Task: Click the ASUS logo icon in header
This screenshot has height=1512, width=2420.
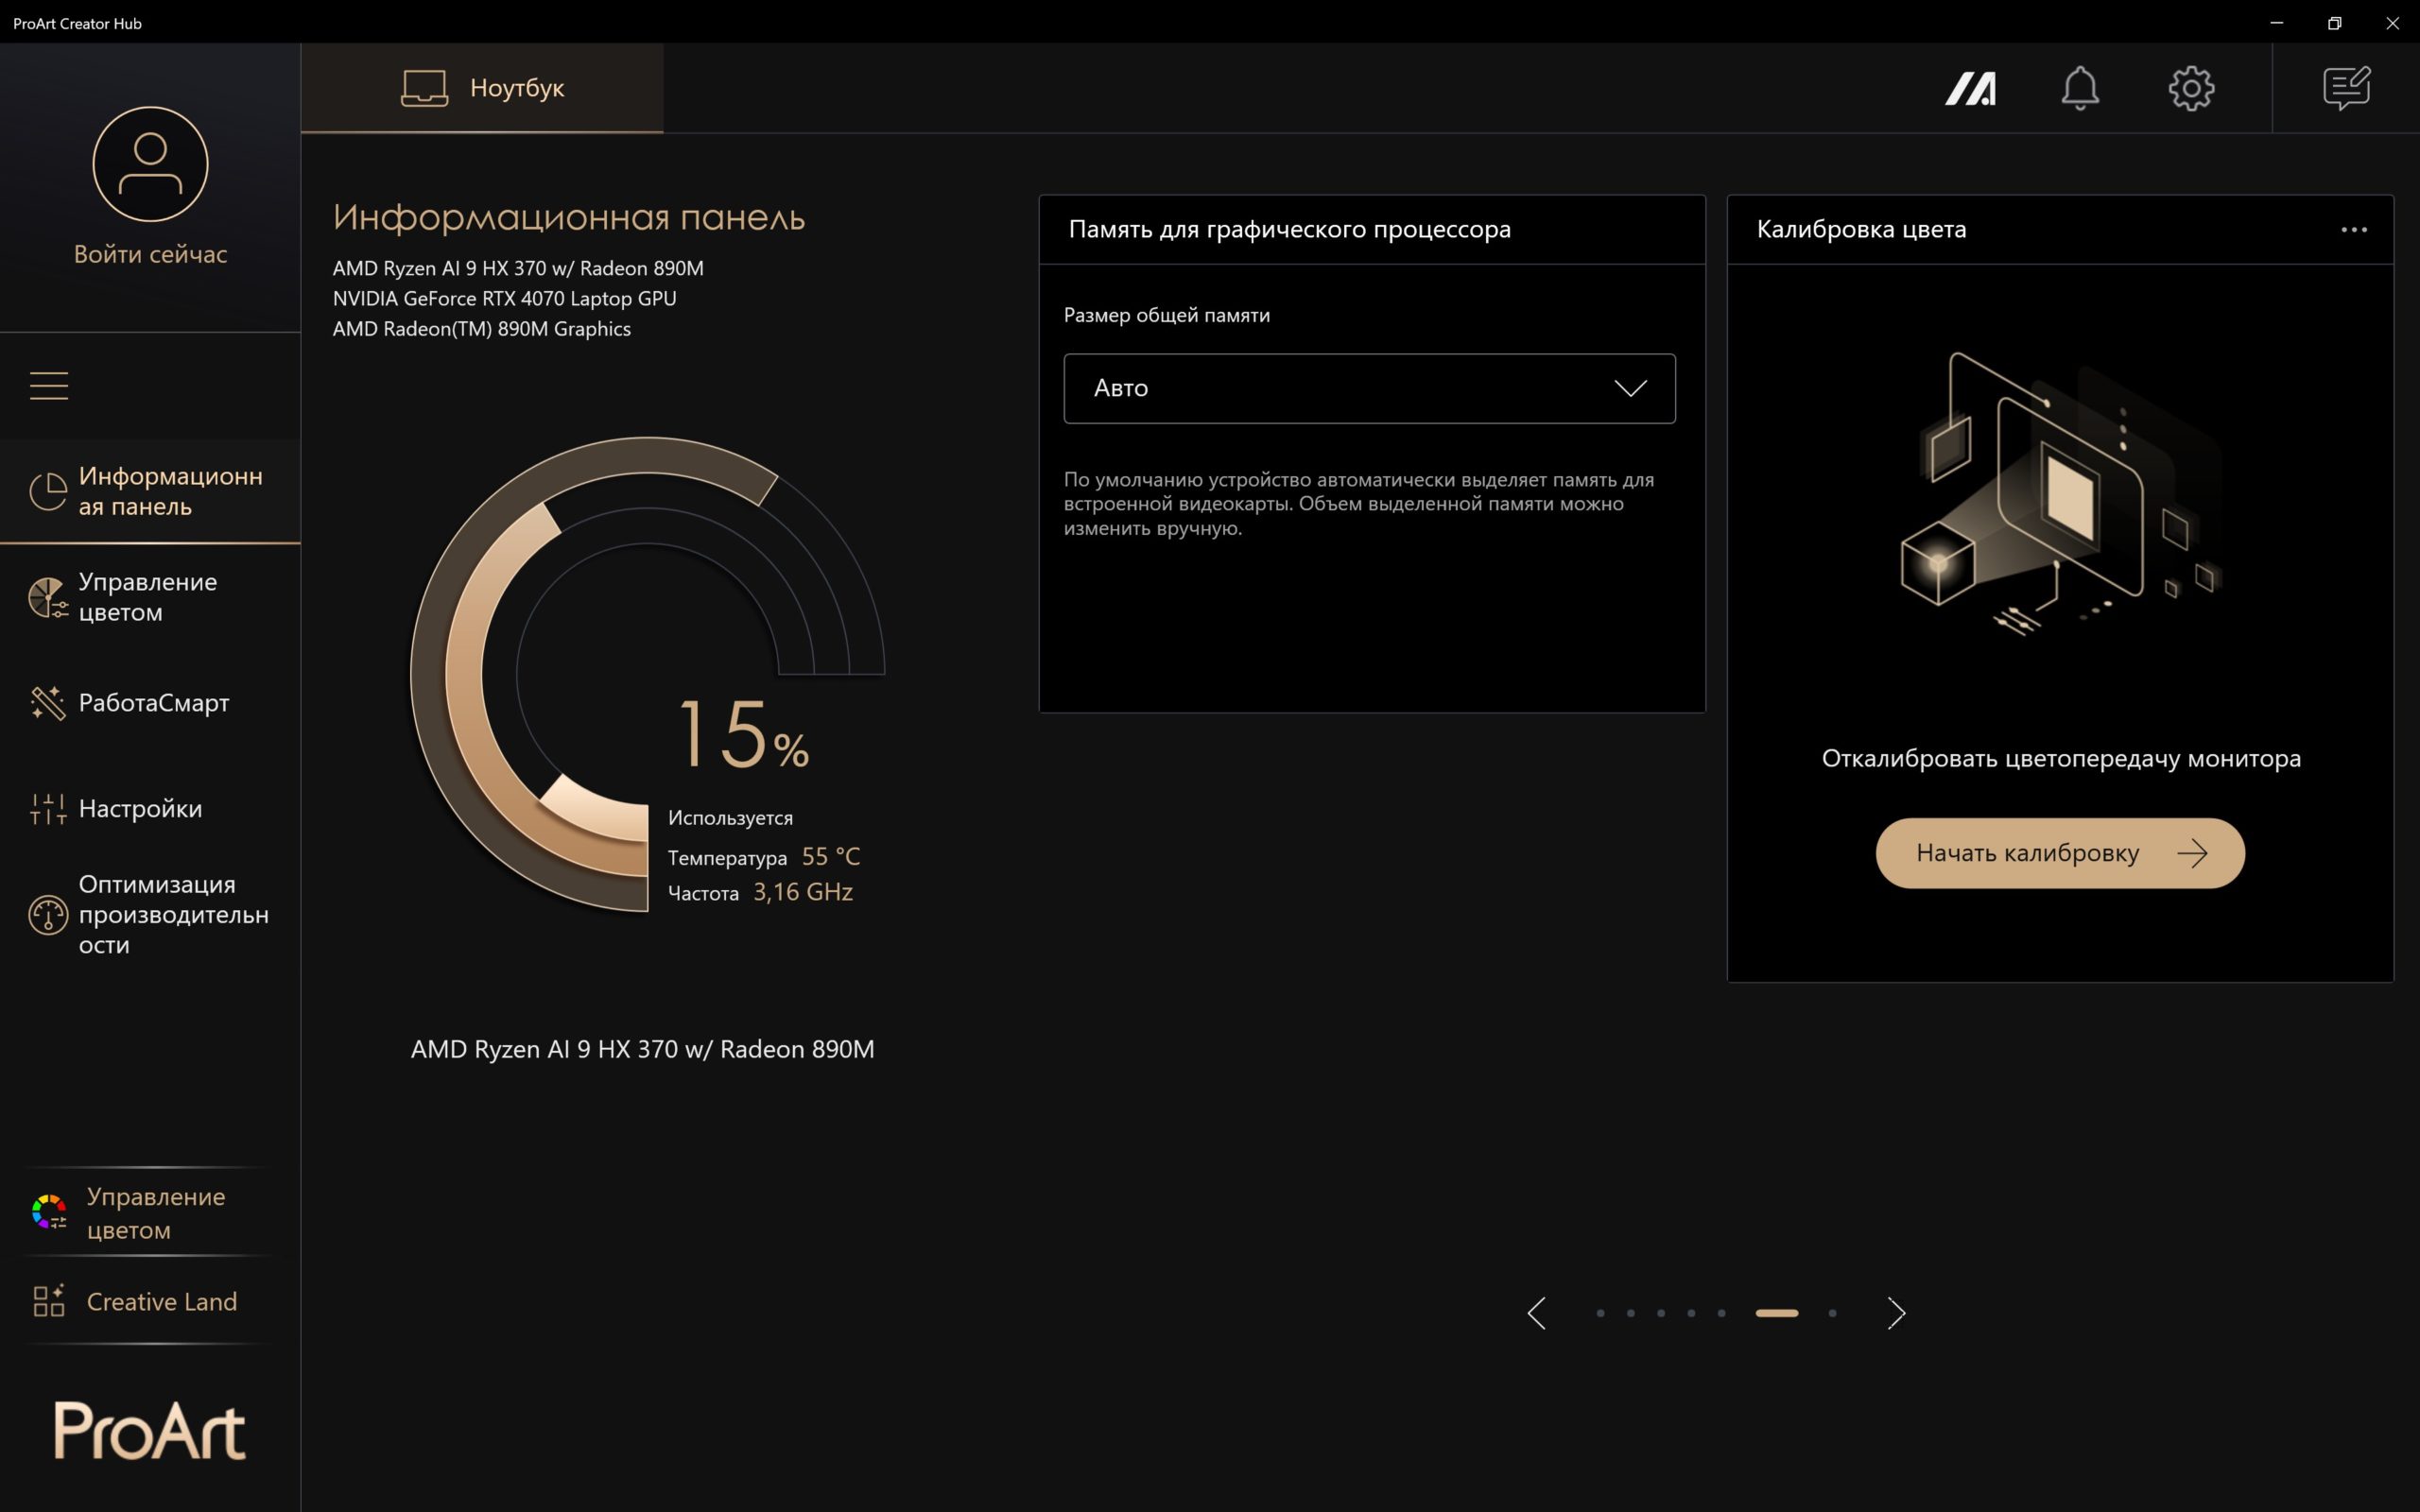Action: [x=1970, y=88]
